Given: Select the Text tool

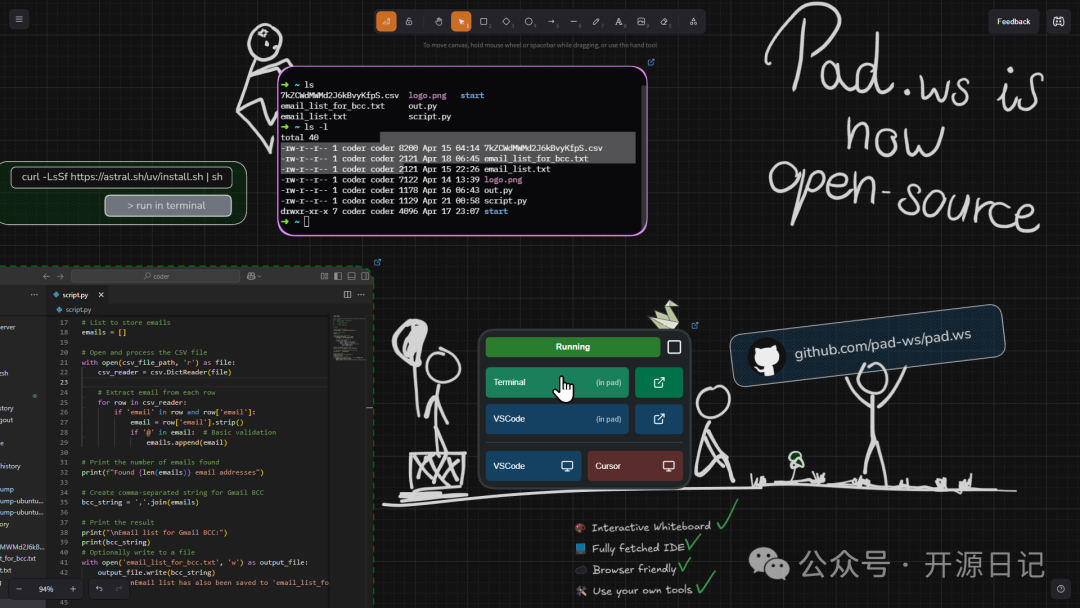Looking at the screenshot, I should [x=618, y=21].
